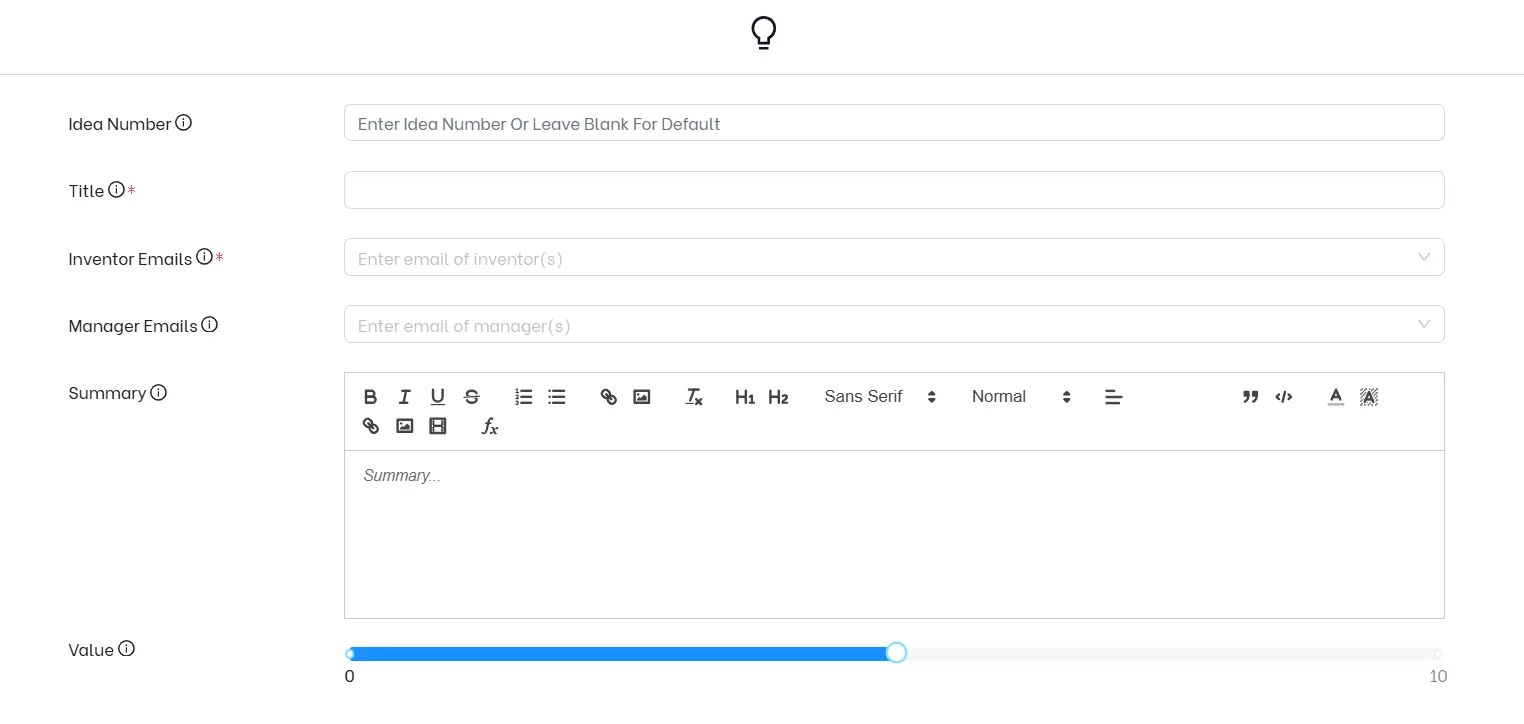Open the text alignment picker
This screenshot has height=724, width=1524.
coord(1113,397)
